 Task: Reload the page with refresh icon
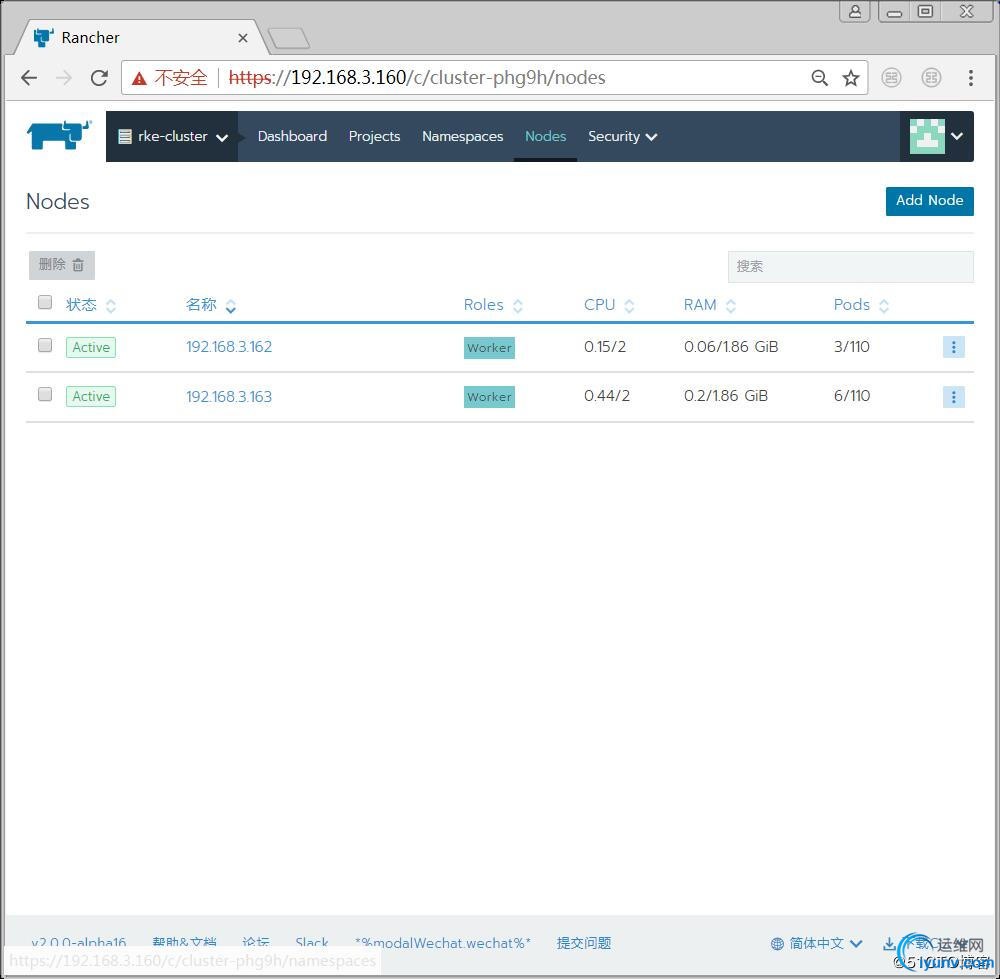(99, 78)
